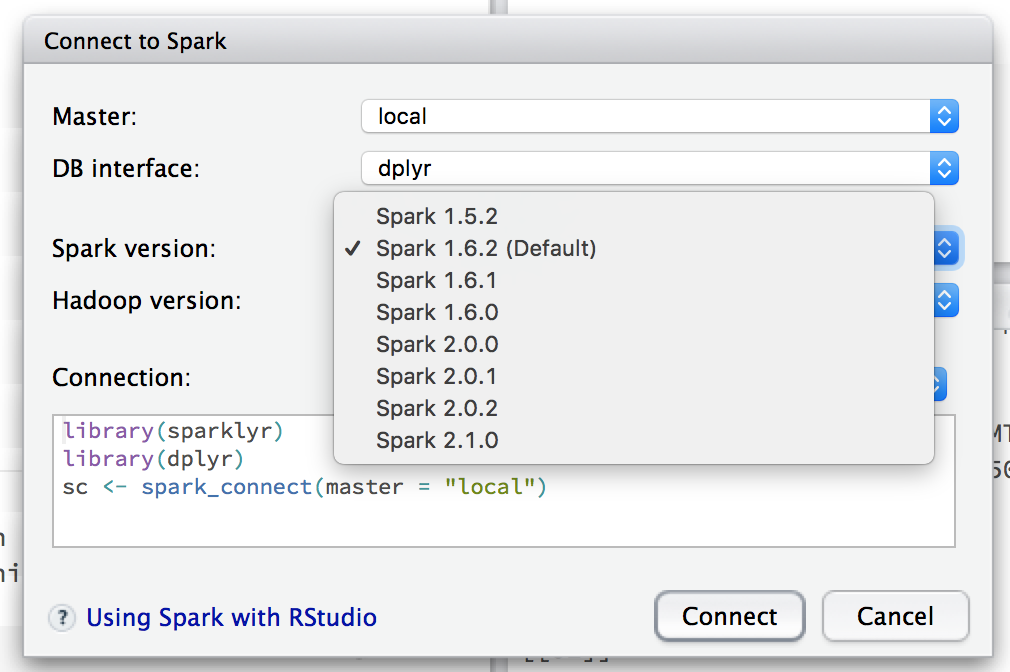Pick Spark 2.1.0 from the menu
This screenshot has height=672, width=1010.
[x=634, y=441]
